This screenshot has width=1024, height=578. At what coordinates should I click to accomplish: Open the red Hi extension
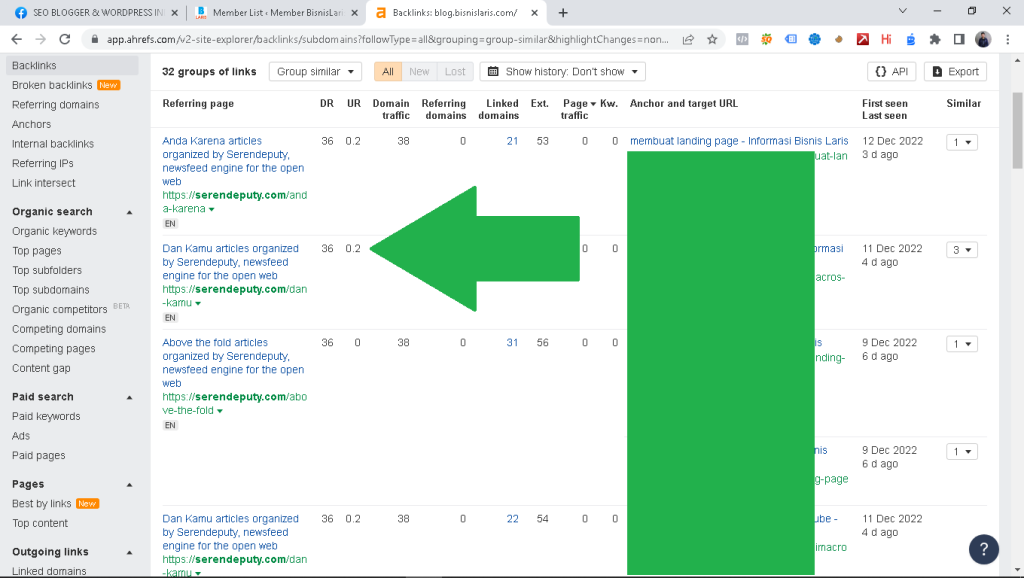pyautogui.click(x=886, y=39)
